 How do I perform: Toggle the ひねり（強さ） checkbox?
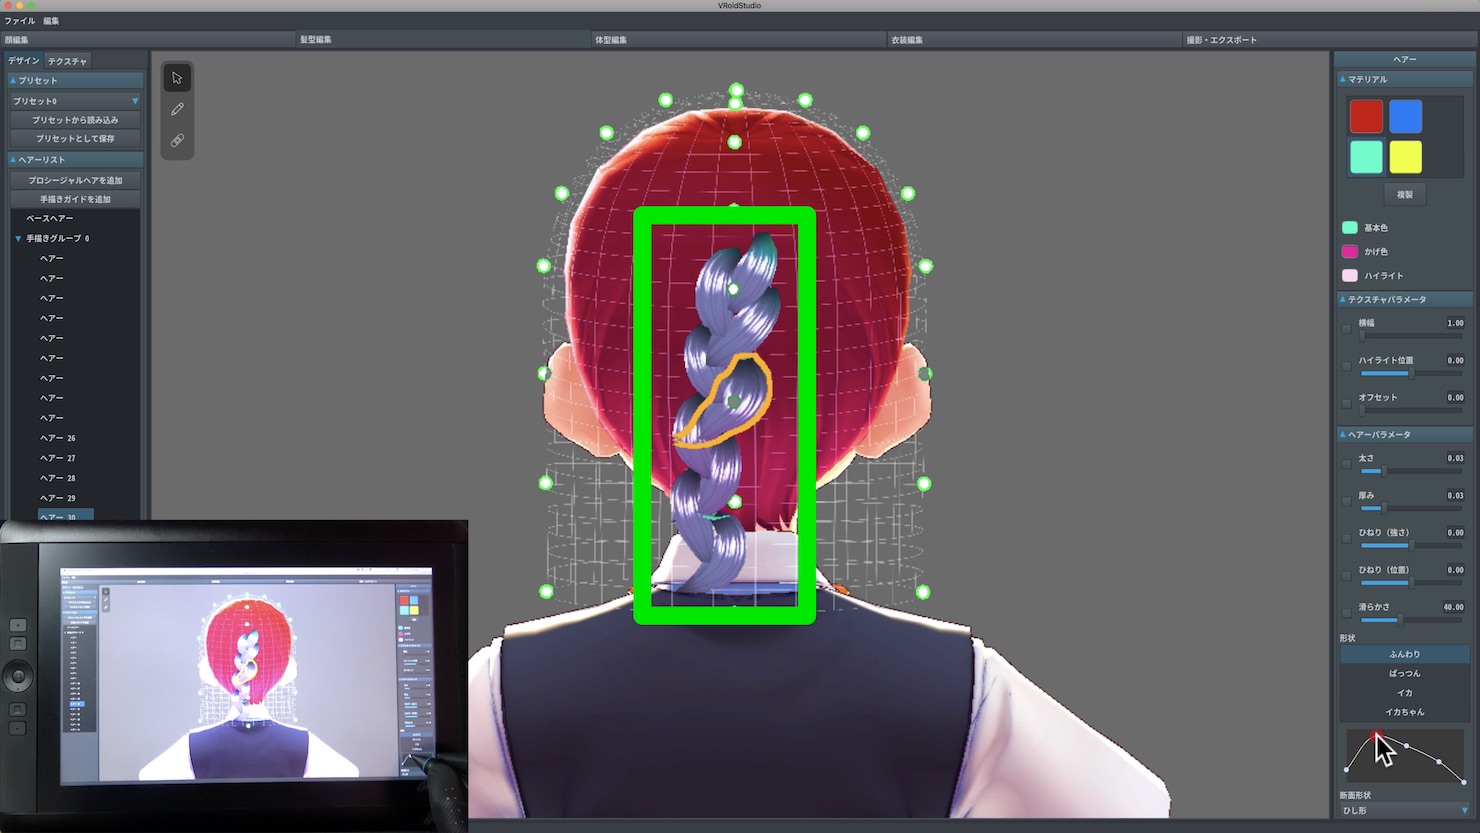1347,538
